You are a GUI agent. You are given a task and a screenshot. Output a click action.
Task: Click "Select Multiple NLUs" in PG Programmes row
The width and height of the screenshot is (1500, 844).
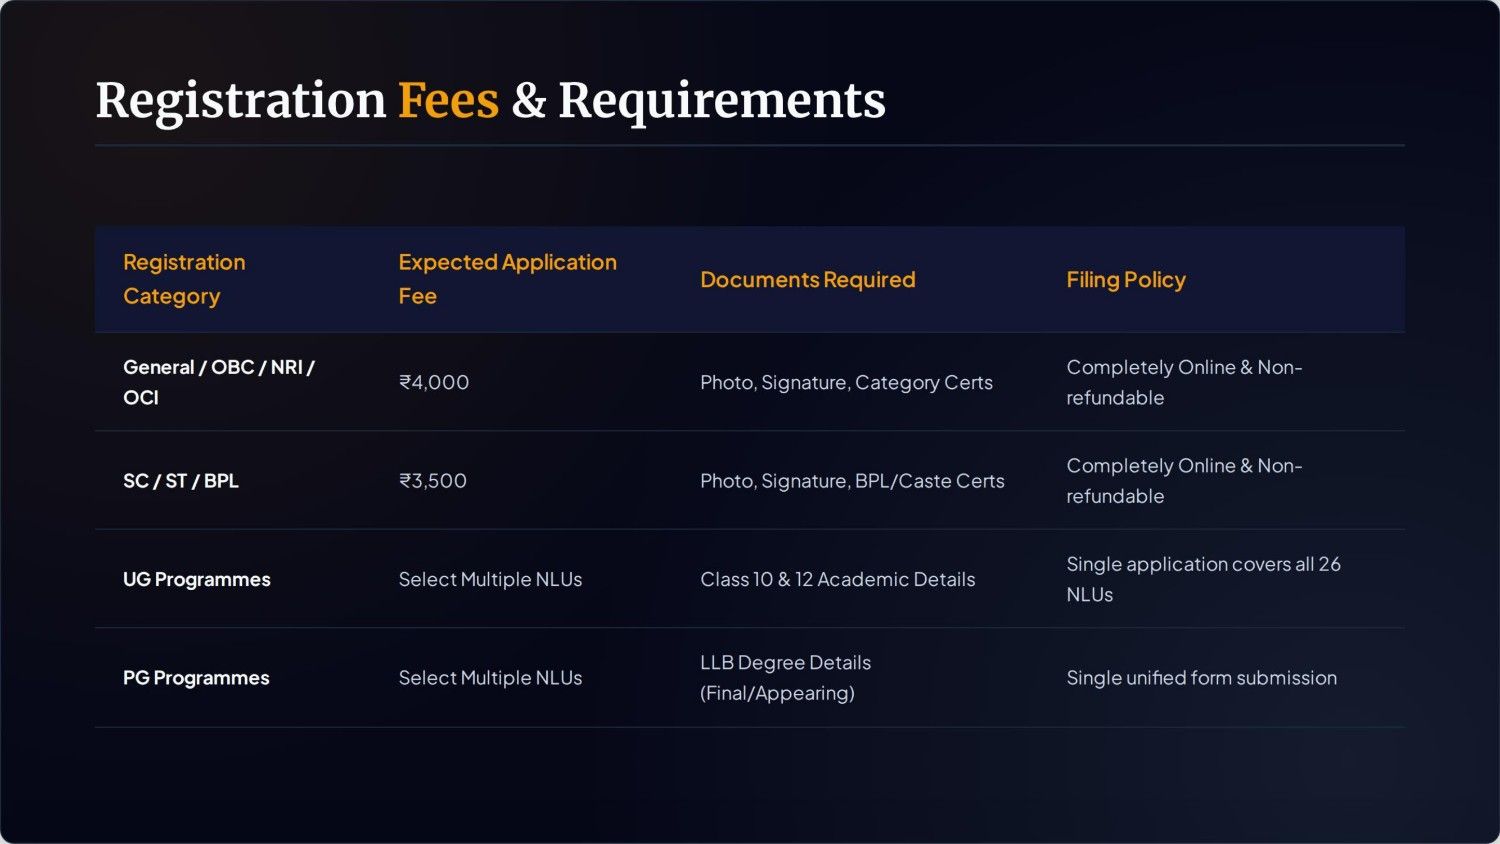coord(490,678)
